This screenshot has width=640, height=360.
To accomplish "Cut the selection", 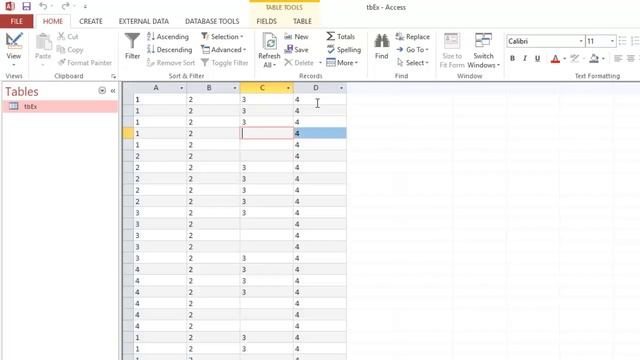I will pos(68,36).
